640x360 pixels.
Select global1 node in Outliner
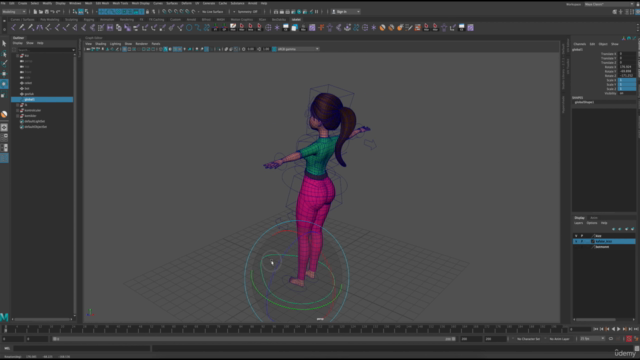42,100
